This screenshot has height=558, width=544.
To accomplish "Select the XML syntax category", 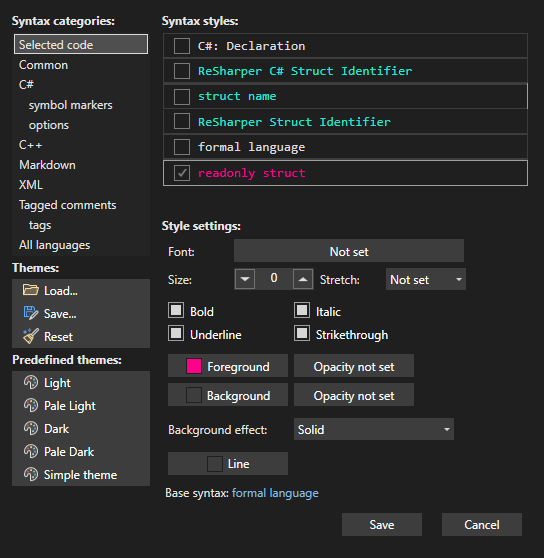I will click(81, 185).
